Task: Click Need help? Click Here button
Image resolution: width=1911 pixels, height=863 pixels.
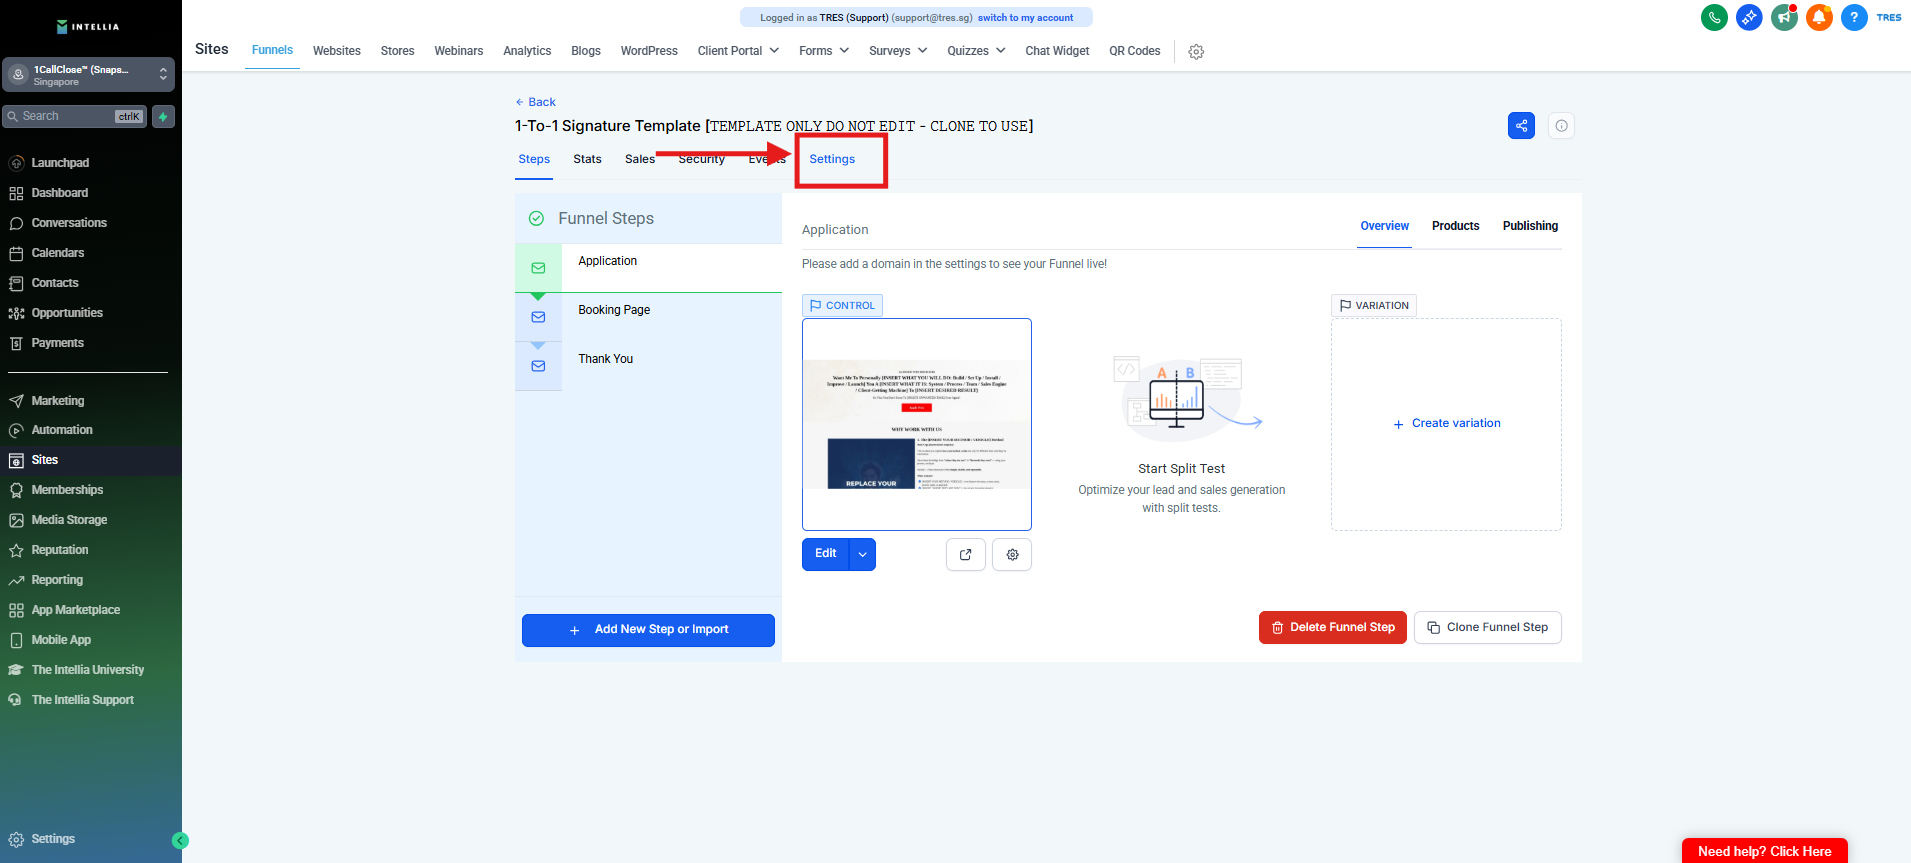Action: (1765, 851)
